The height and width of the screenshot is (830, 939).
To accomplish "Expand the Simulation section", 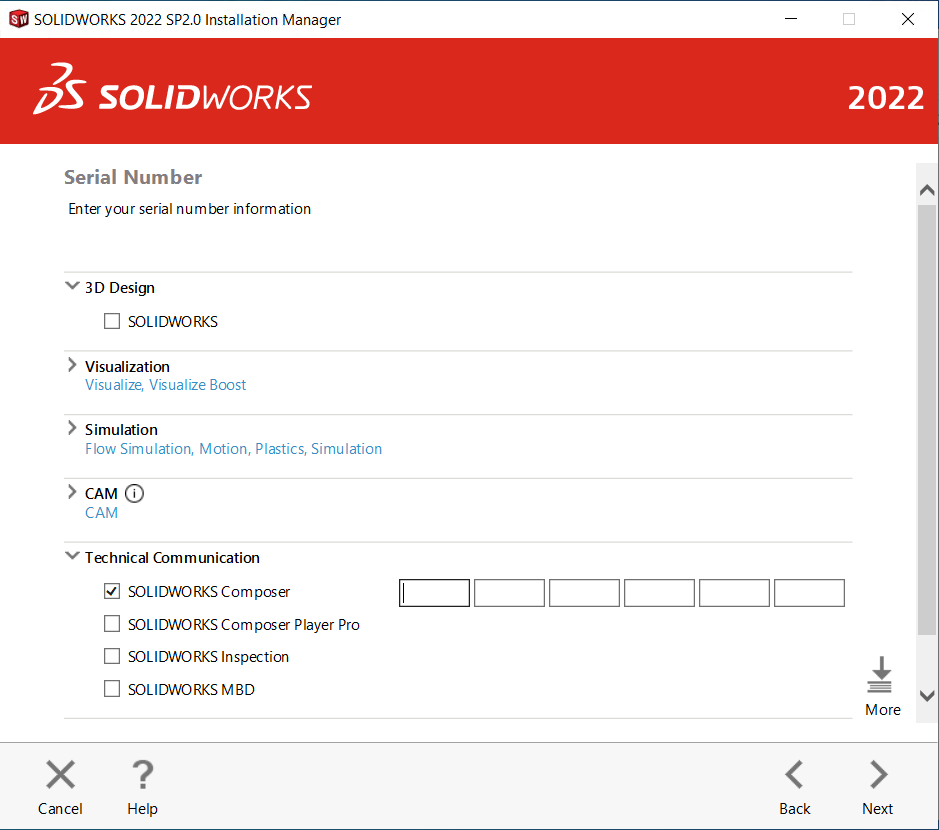I will (x=72, y=428).
